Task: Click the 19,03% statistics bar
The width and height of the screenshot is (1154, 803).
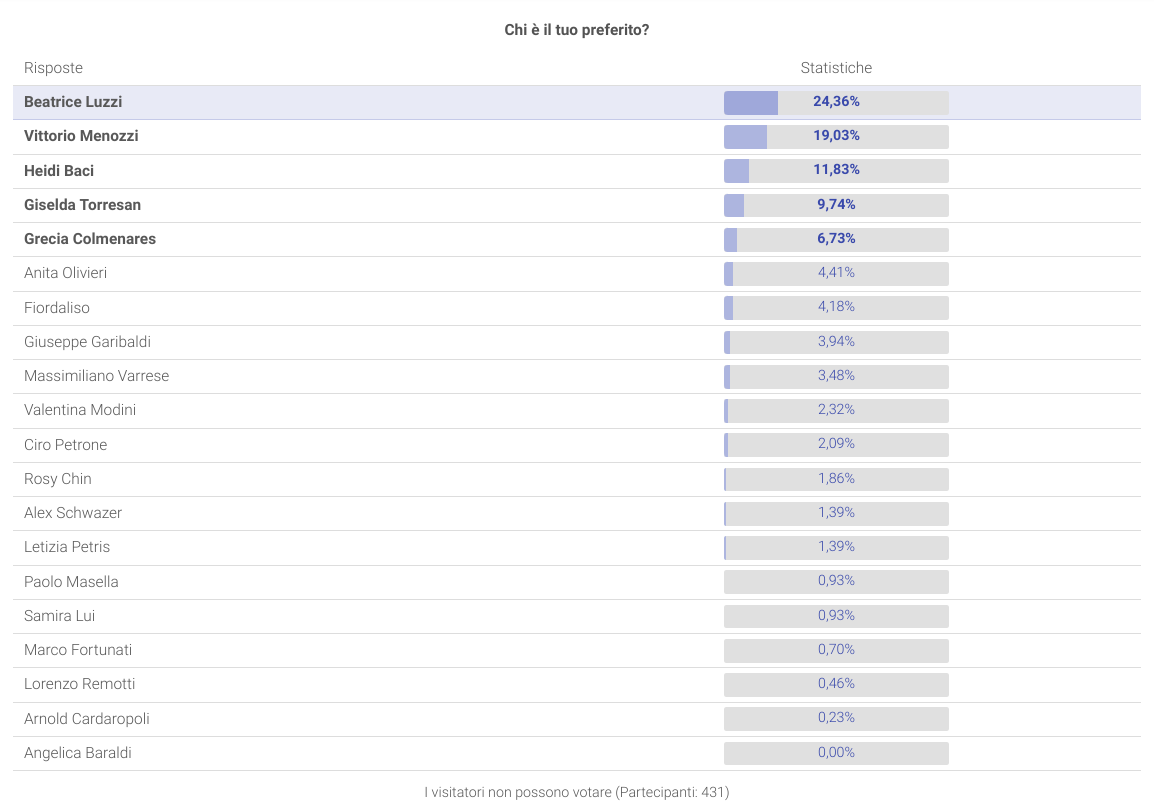Action: pyautogui.click(x=836, y=136)
